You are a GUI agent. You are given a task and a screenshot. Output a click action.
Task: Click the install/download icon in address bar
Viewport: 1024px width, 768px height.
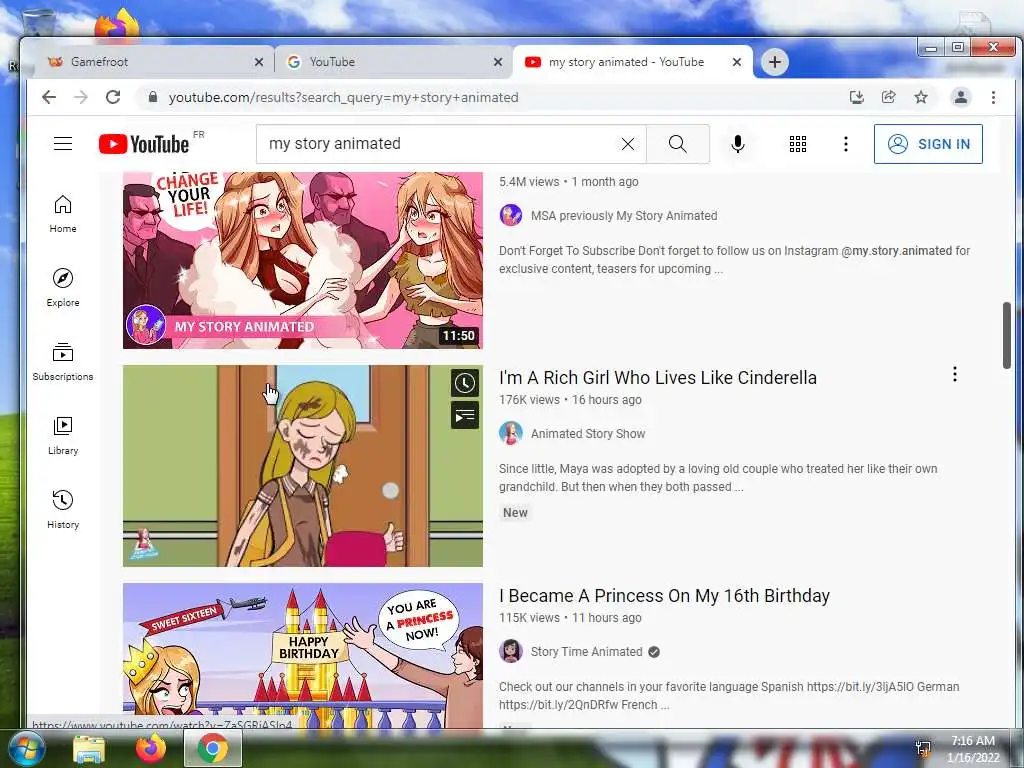856,97
